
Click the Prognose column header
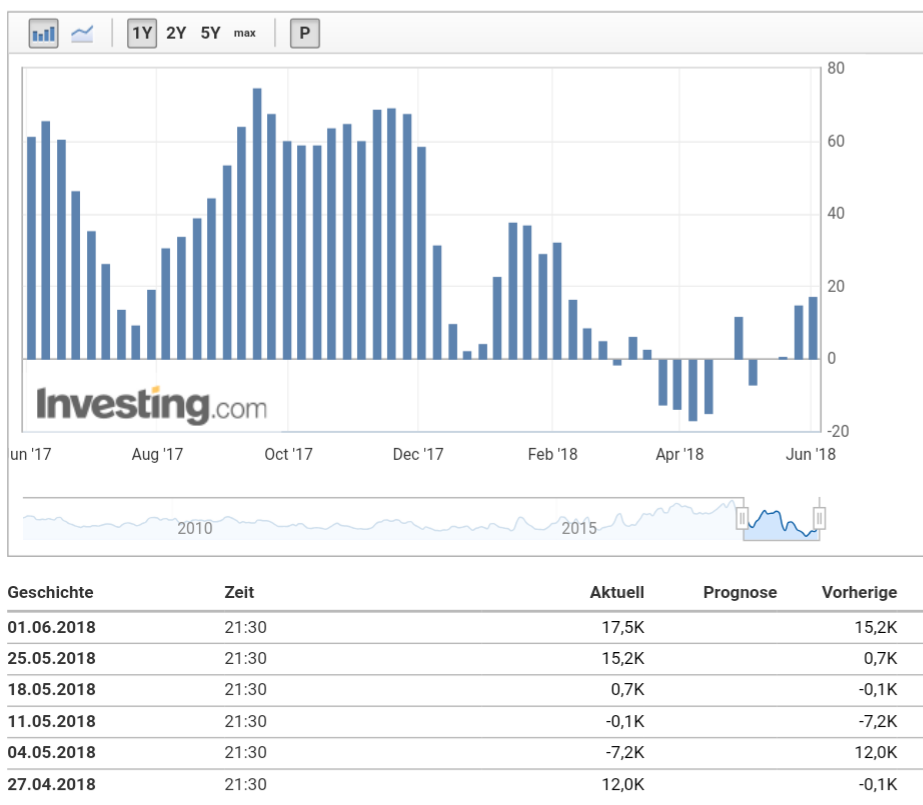(x=742, y=592)
